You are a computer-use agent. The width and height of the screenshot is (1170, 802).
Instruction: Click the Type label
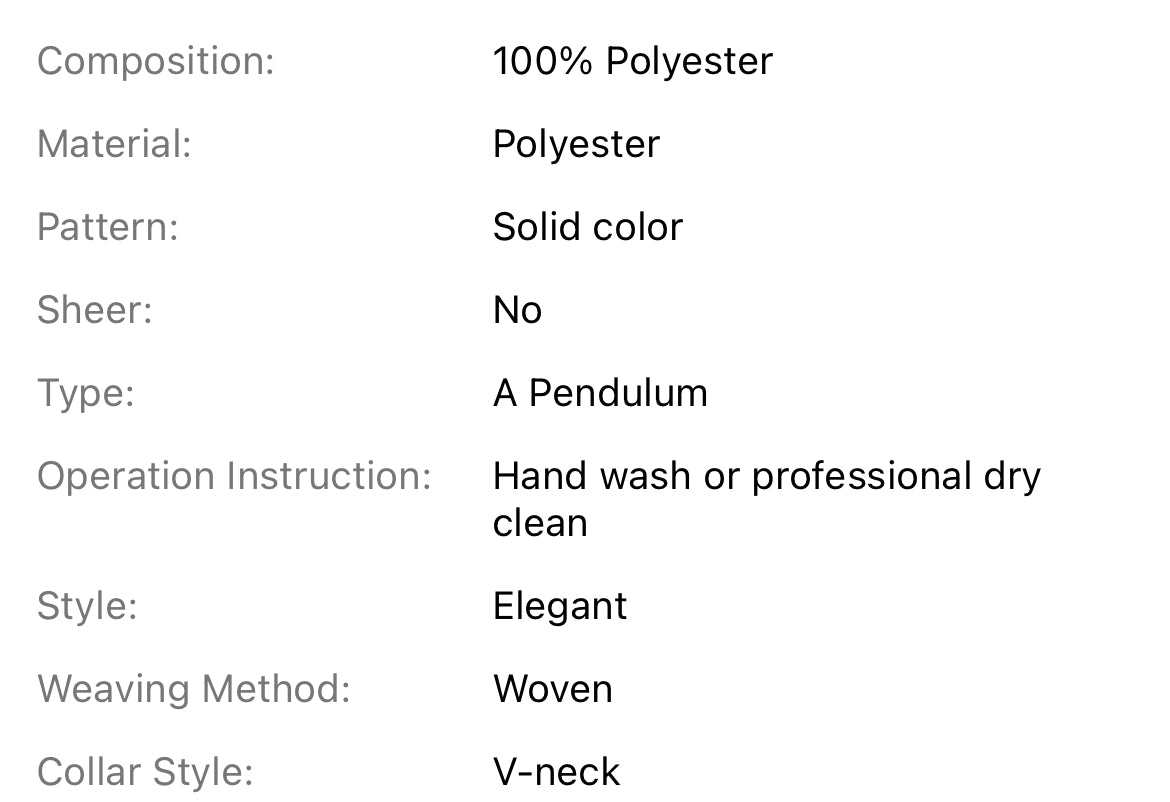point(85,393)
